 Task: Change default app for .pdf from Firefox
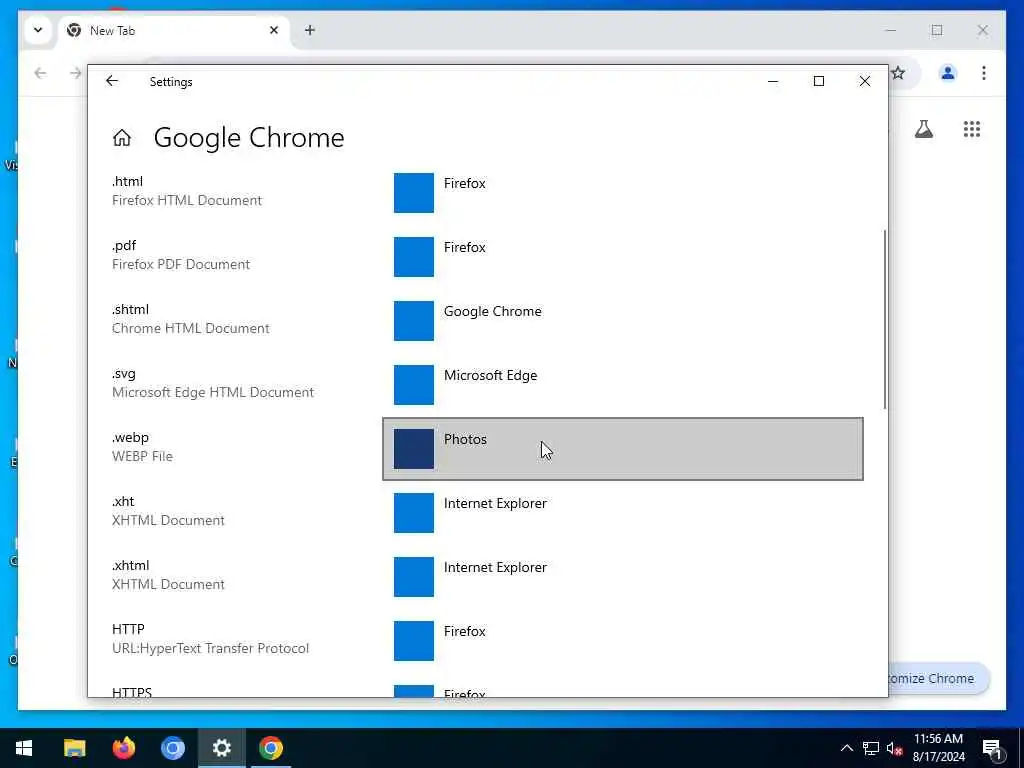pos(623,257)
